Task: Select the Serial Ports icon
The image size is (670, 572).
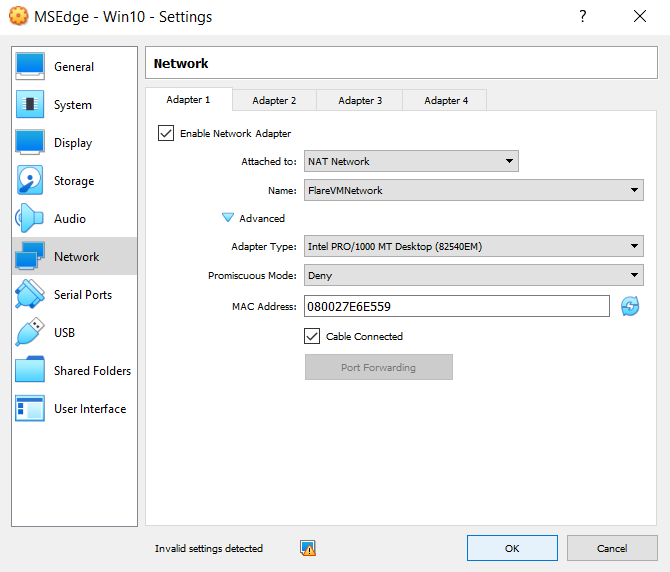Action: (x=30, y=294)
